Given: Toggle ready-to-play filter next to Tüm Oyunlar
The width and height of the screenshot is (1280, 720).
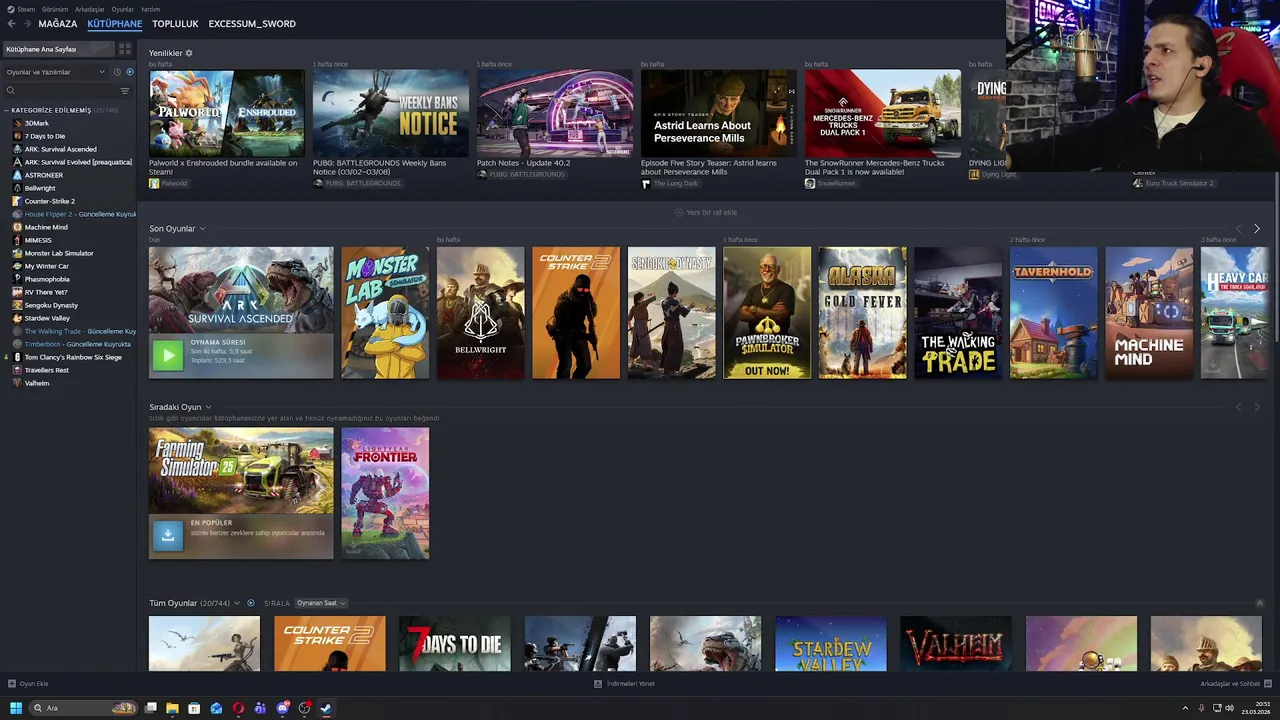Looking at the screenshot, I should coord(251,603).
